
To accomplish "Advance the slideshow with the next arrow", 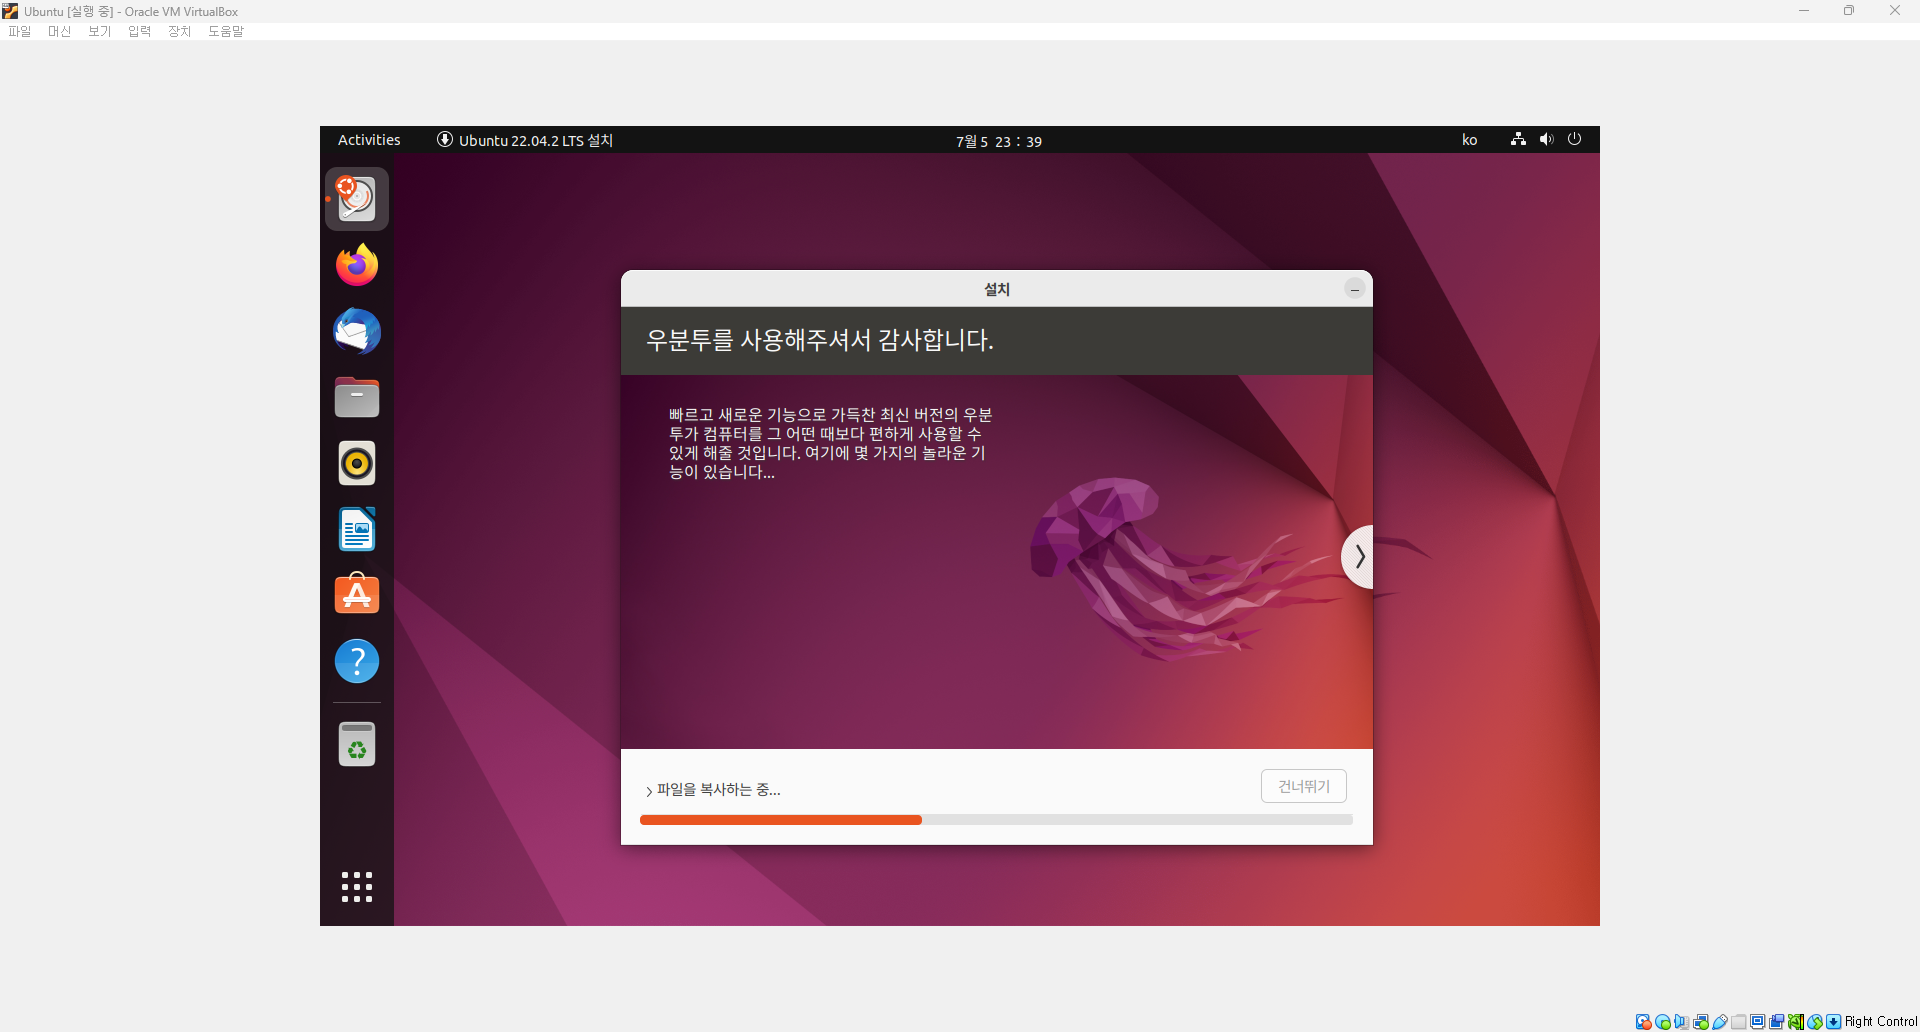I will pos(1358,557).
